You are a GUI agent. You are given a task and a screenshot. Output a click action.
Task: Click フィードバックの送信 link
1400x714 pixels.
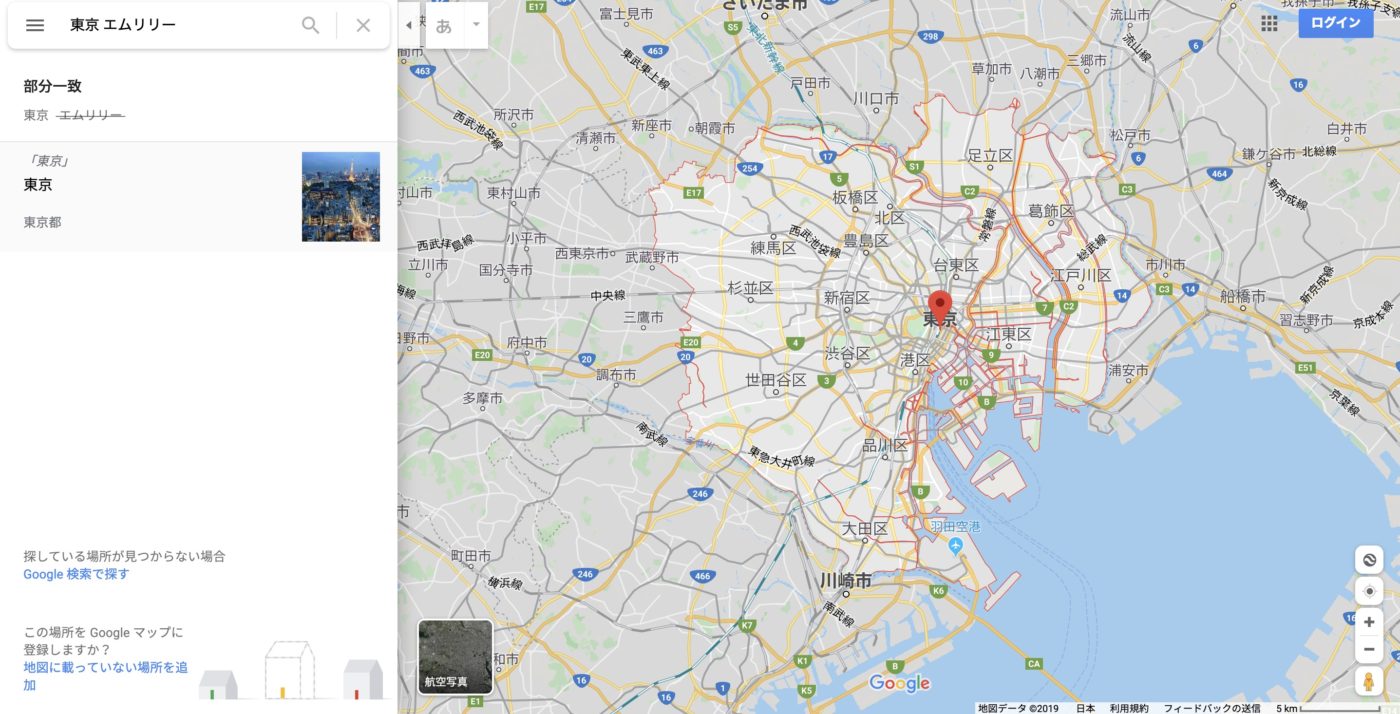1211,708
